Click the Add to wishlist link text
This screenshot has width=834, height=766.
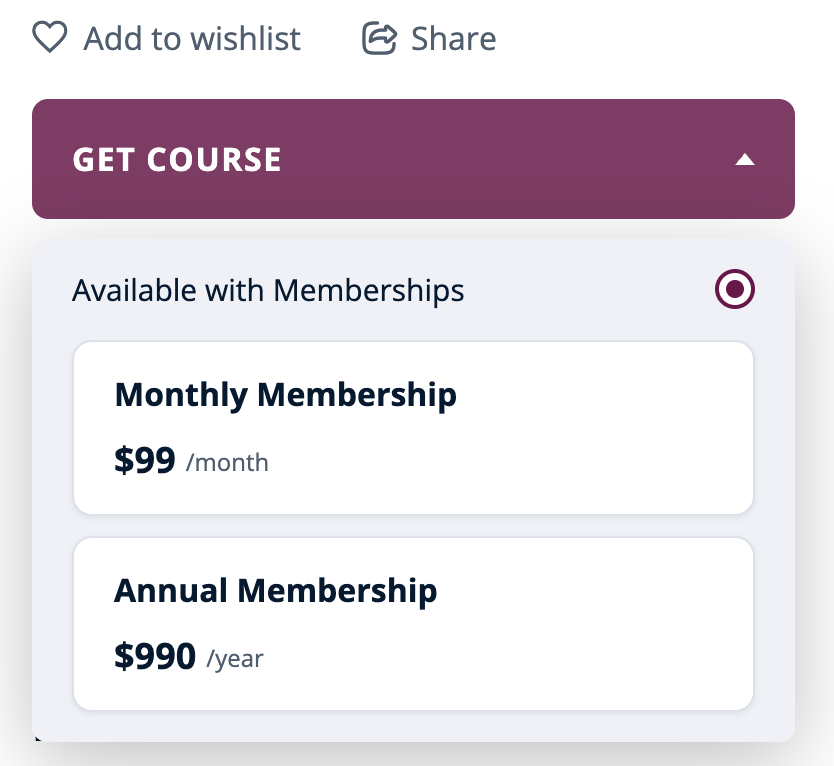click(192, 39)
